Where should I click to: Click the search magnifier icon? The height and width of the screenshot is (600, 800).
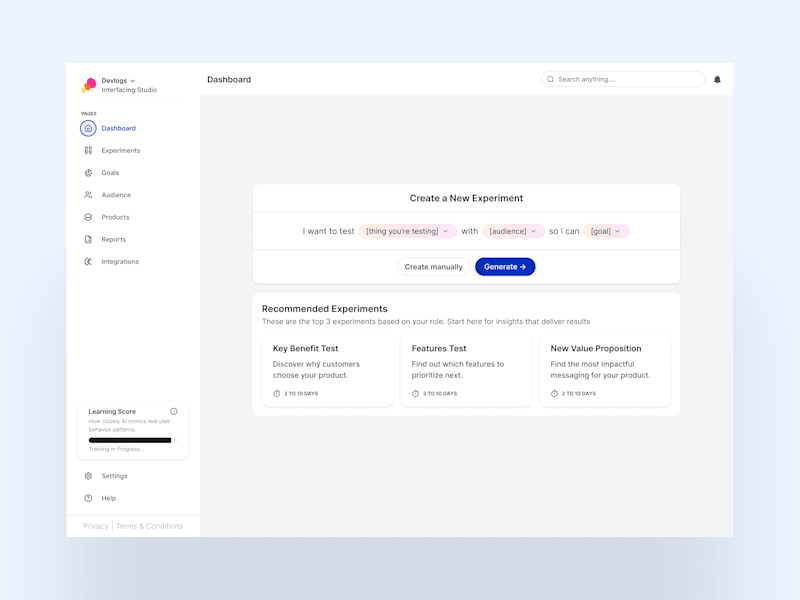pyautogui.click(x=551, y=79)
